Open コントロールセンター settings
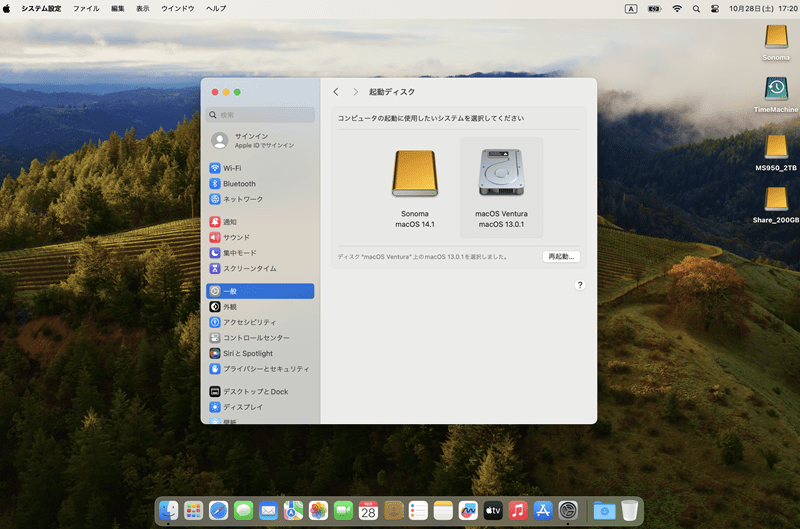The height and width of the screenshot is (529, 800). point(260,338)
